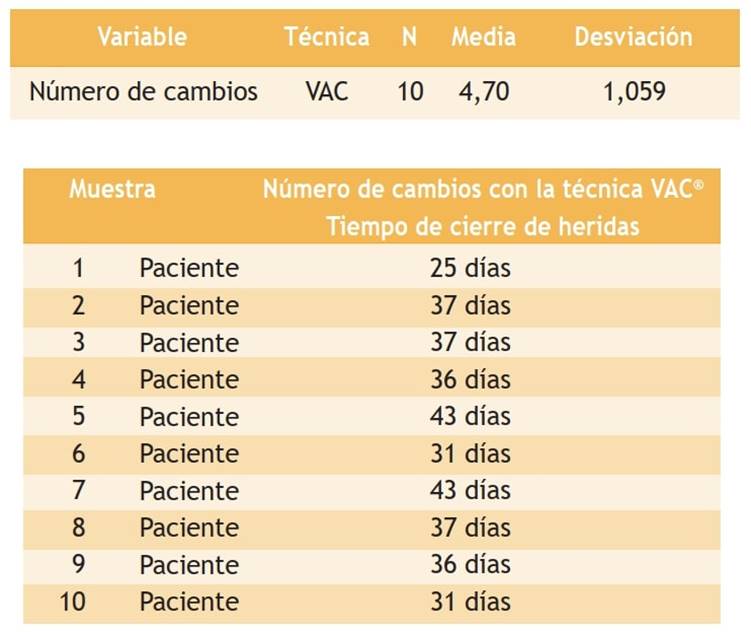Click "Número de cambios con la técnica VAC" heading
The height and width of the screenshot is (632, 751).
click(x=484, y=189)
